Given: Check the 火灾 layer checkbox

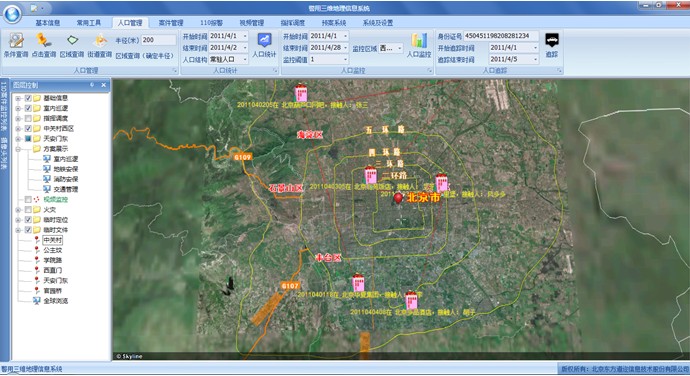Looking at the screenshot, I should (28, 210).
